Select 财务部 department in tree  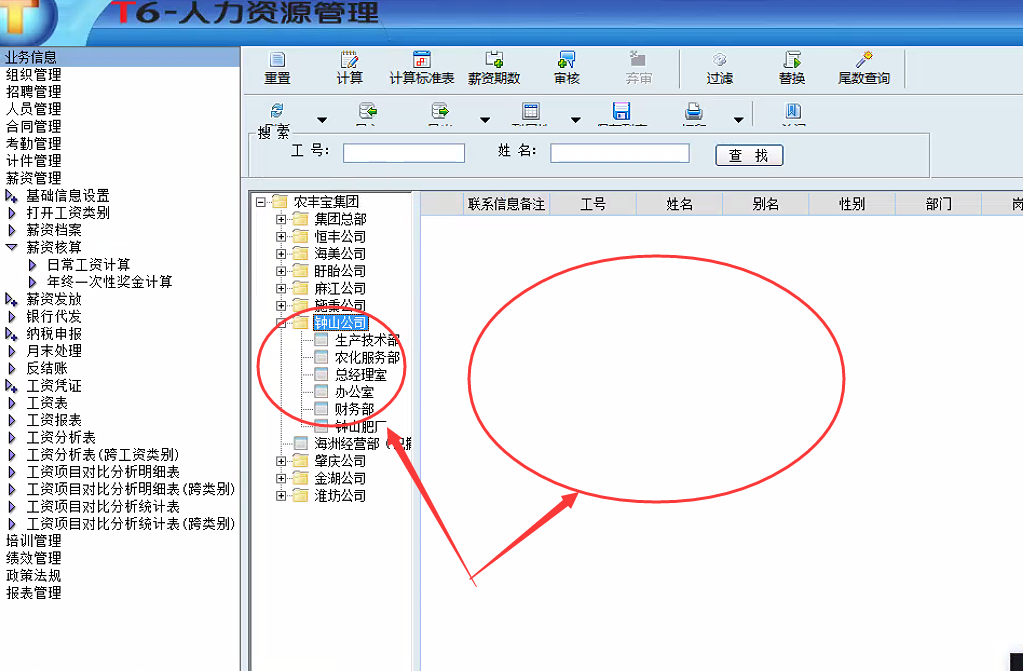(x=354, y=409)
